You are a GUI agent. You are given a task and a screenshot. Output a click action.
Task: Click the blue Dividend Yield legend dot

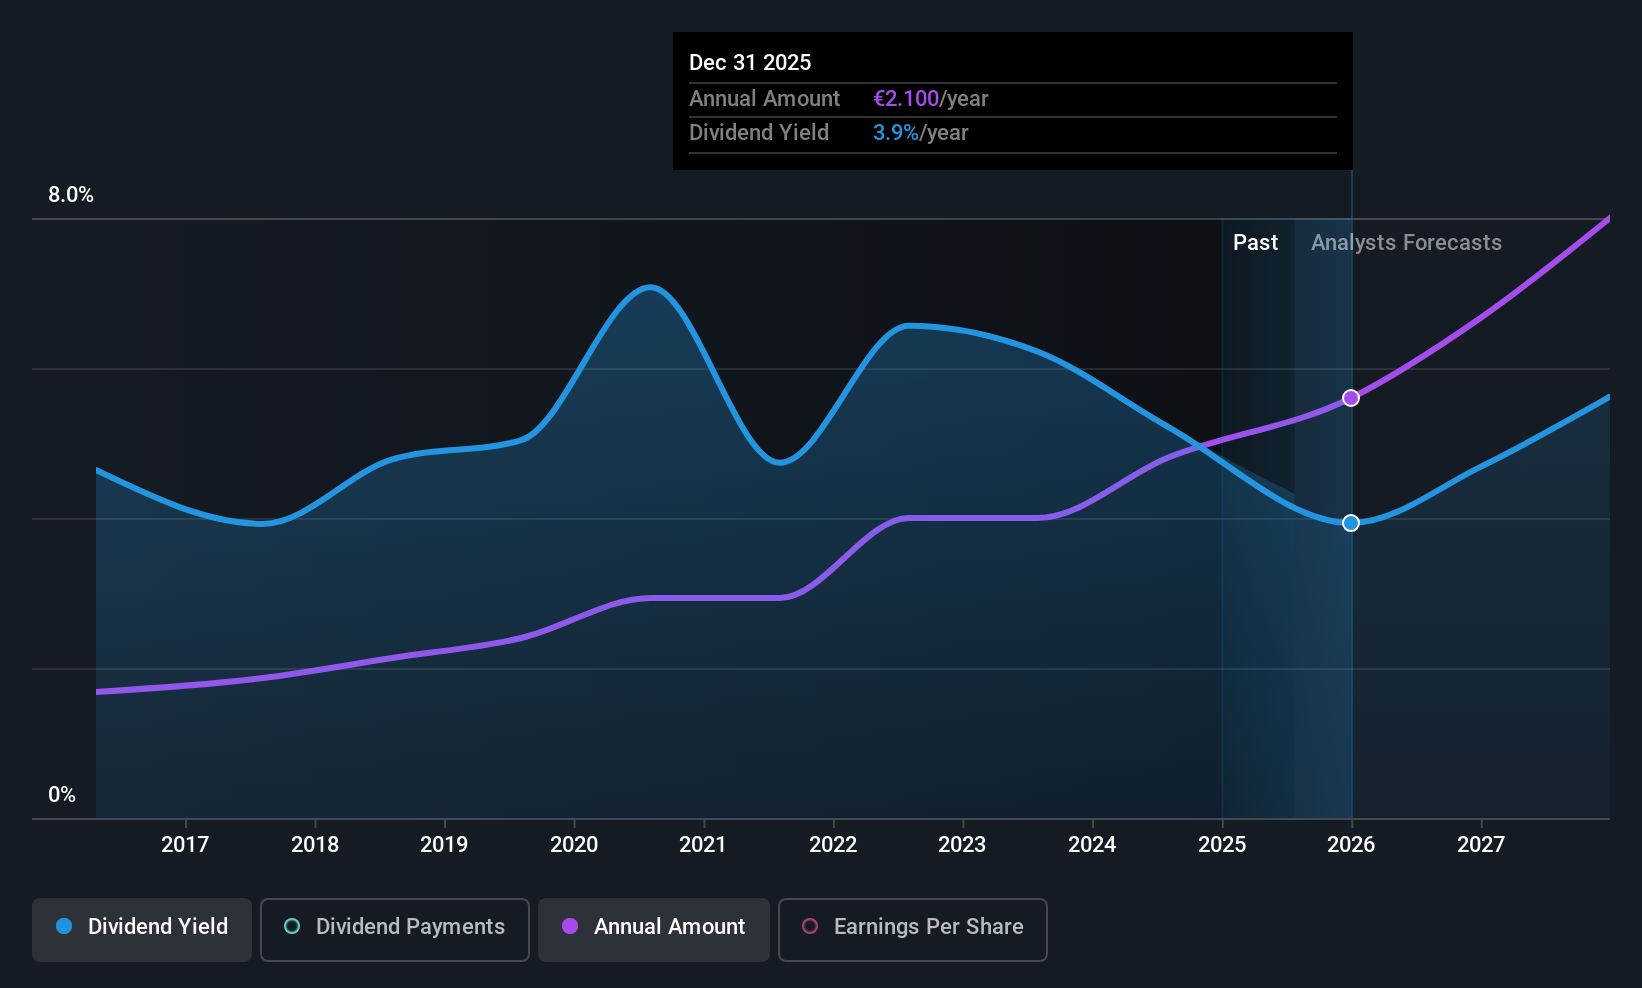pyautogui.click(x=64, y=926)
